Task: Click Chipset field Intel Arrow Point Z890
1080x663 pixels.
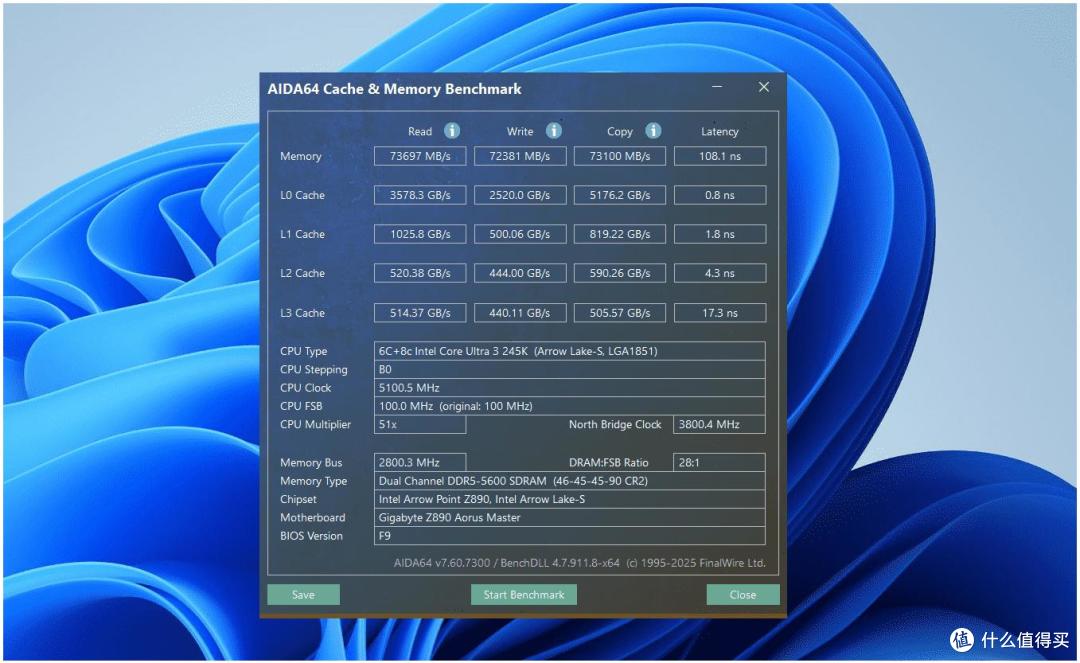Action: 570,499
